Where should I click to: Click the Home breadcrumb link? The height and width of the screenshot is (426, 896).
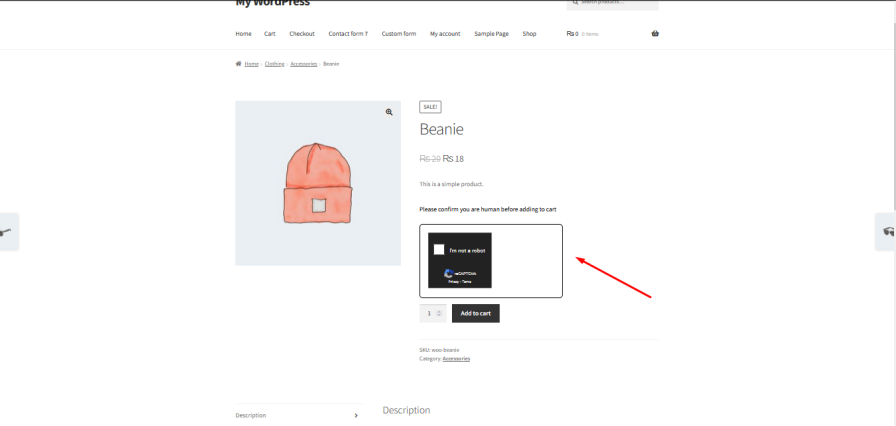click(251, 64)
